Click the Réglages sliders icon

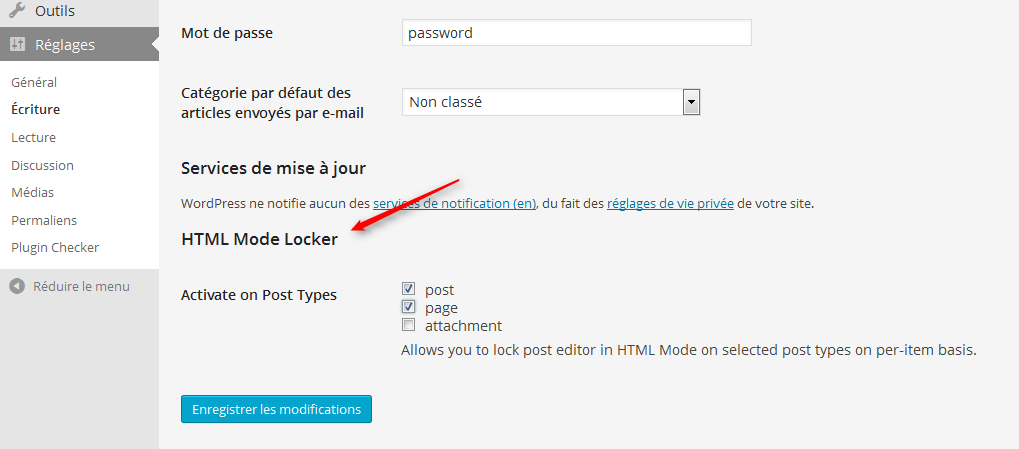click(18, 44)
